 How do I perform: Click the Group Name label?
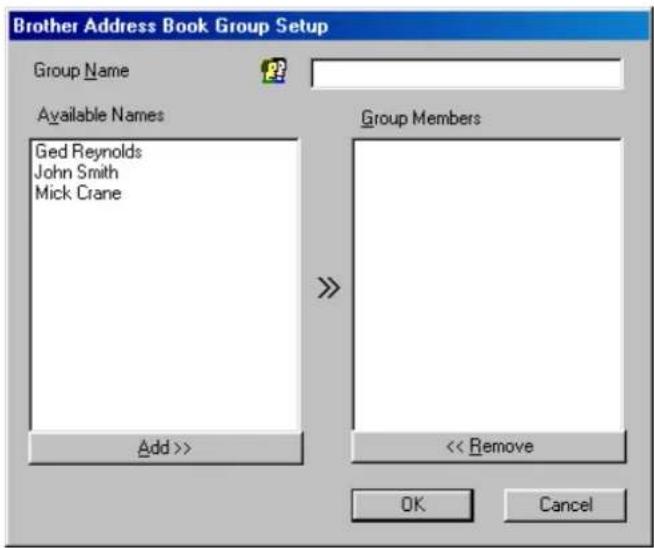pyautogui.click(x=81, y=70)
